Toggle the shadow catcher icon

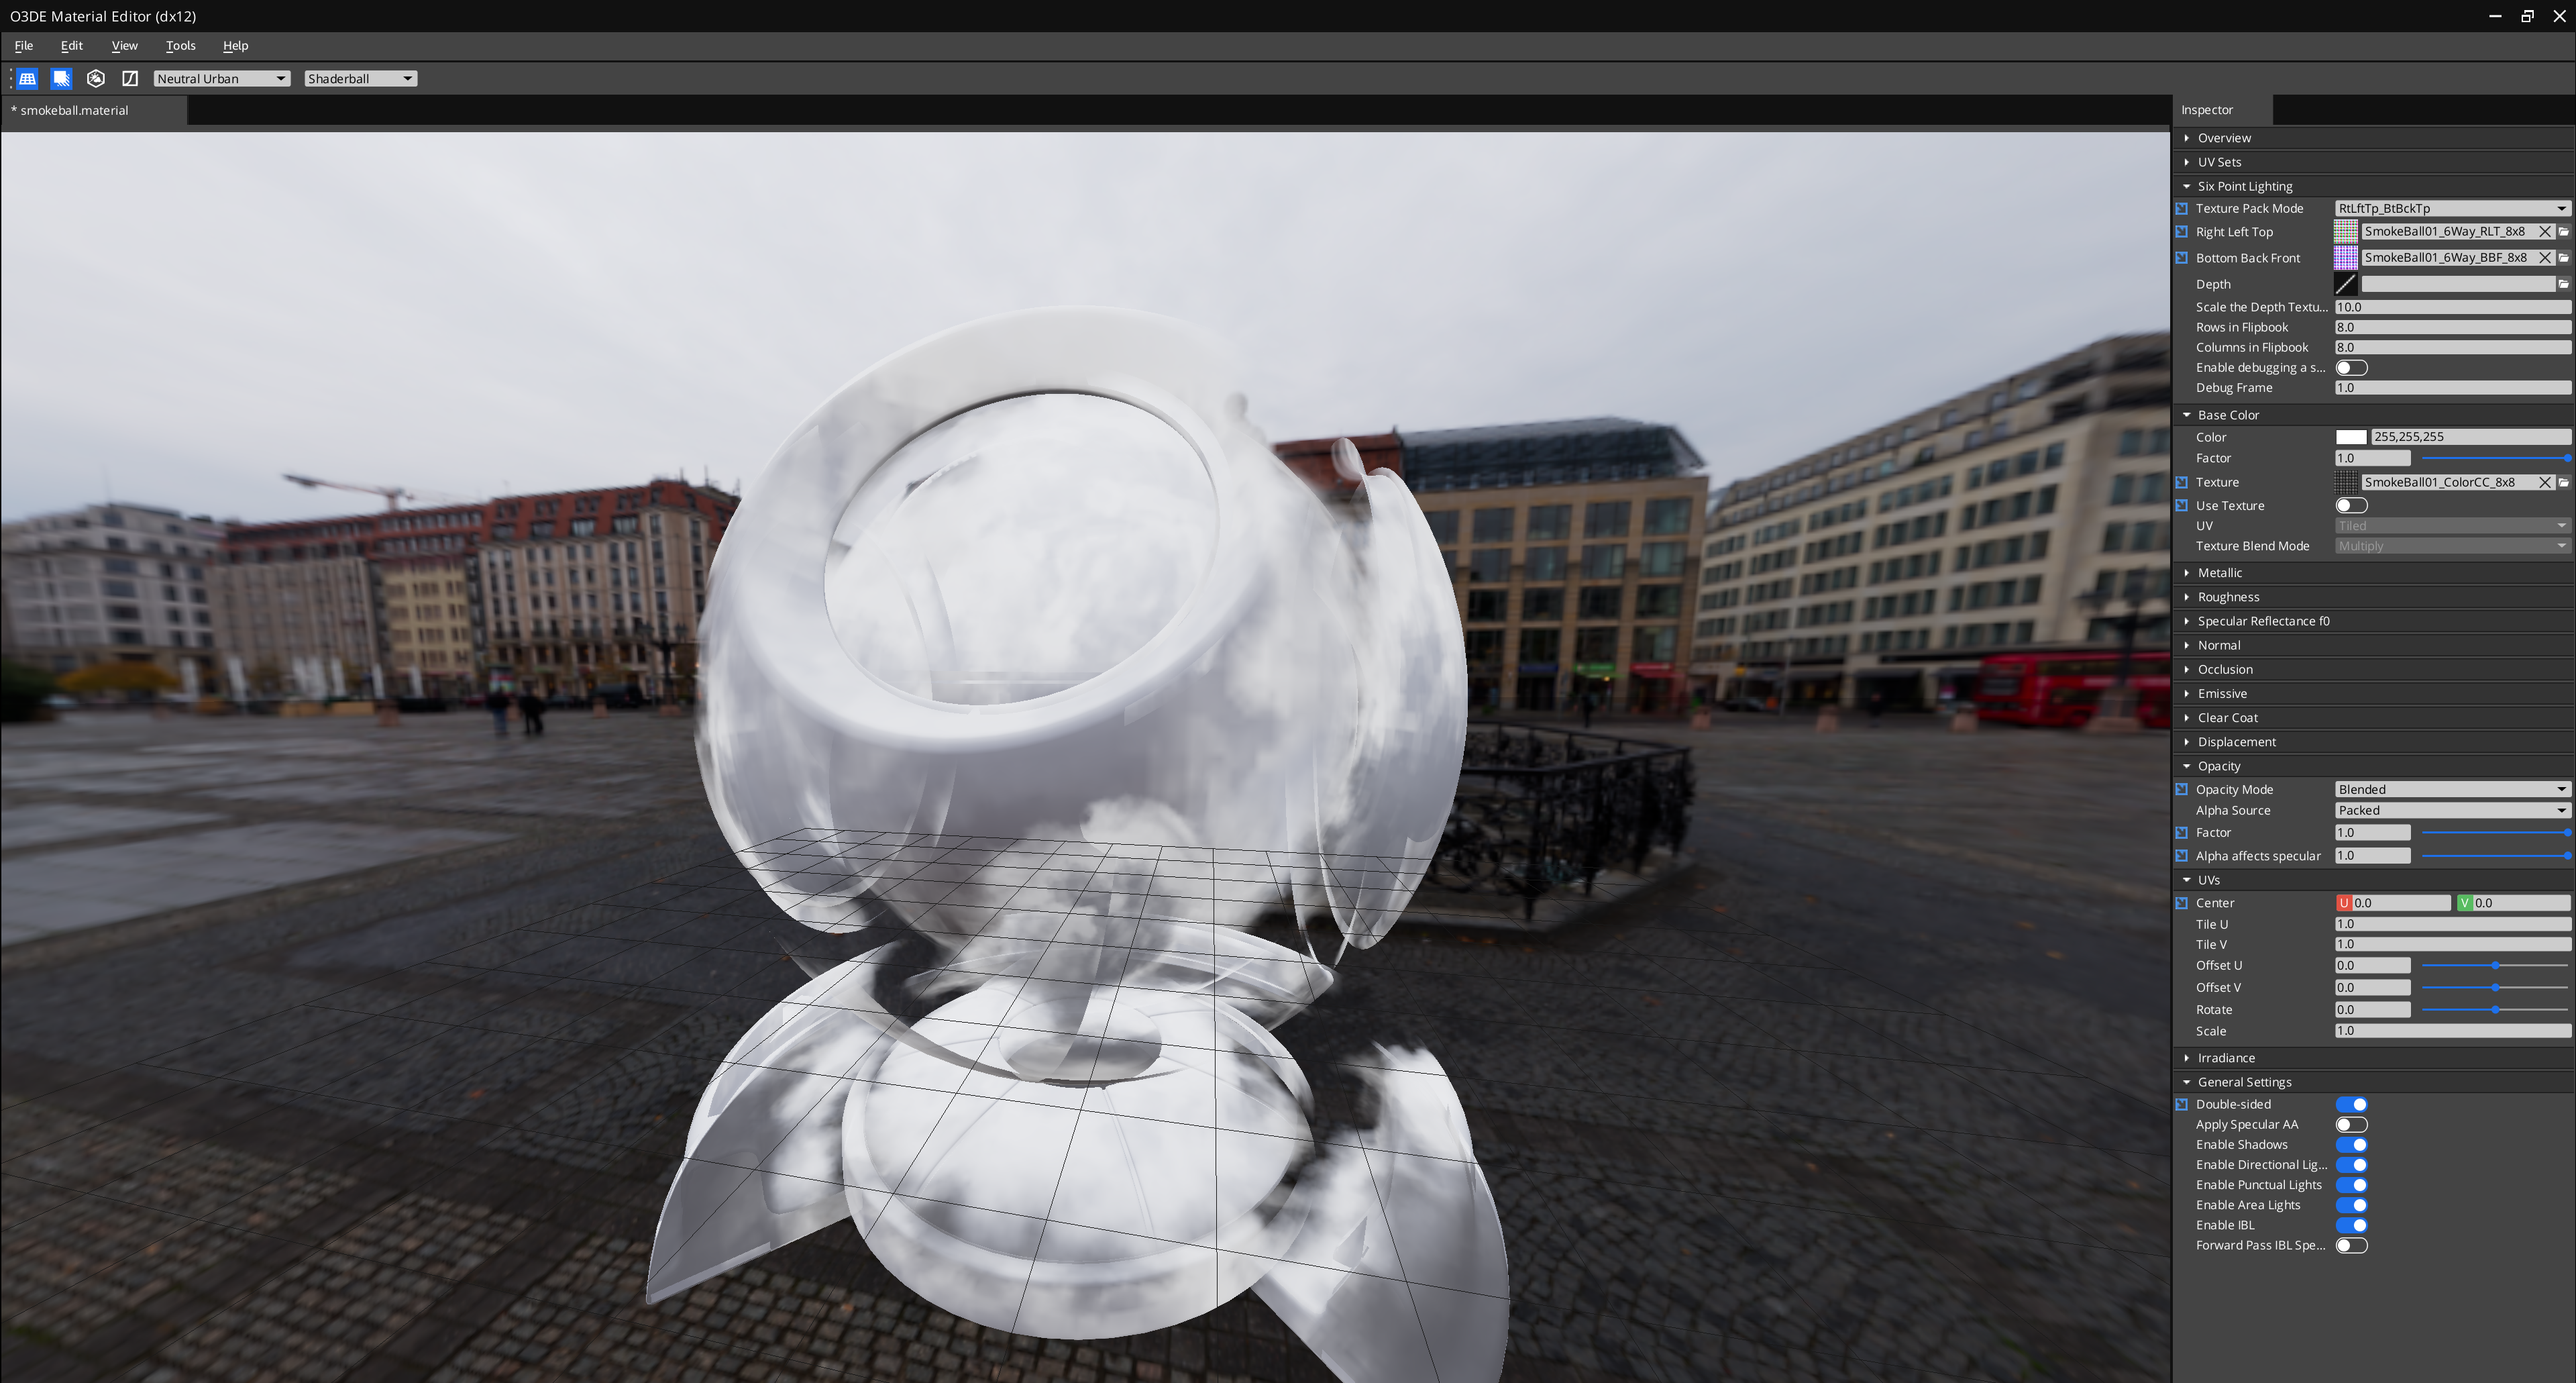[62, 78]
